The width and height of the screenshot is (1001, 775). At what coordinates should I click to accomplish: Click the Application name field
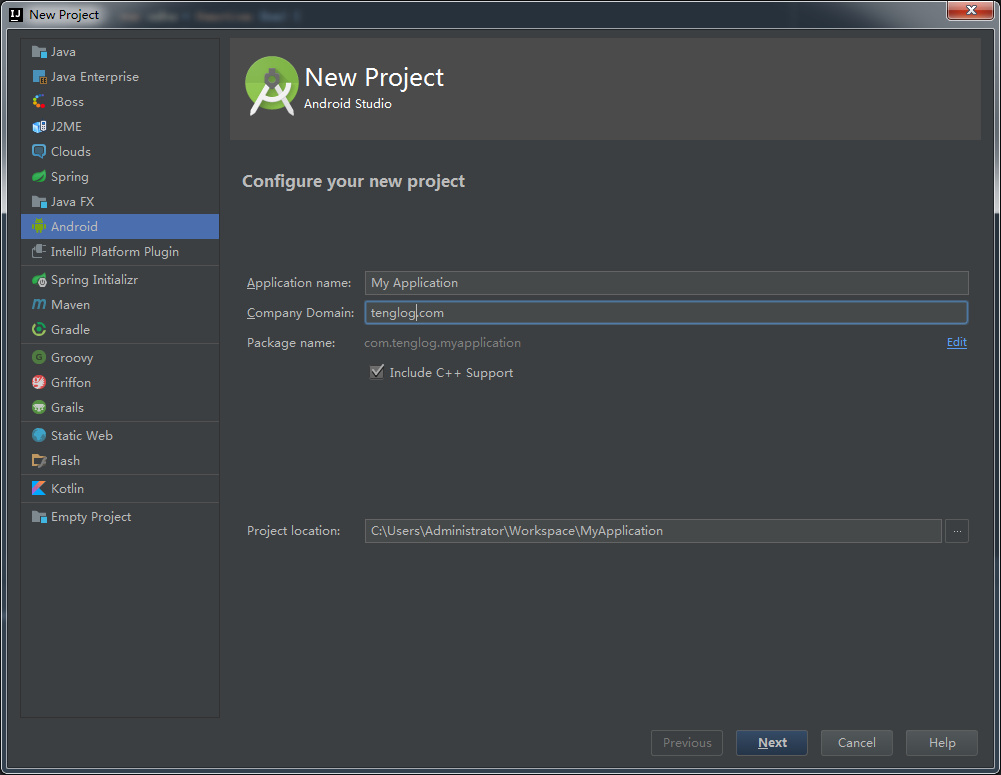tap(666, 283)
